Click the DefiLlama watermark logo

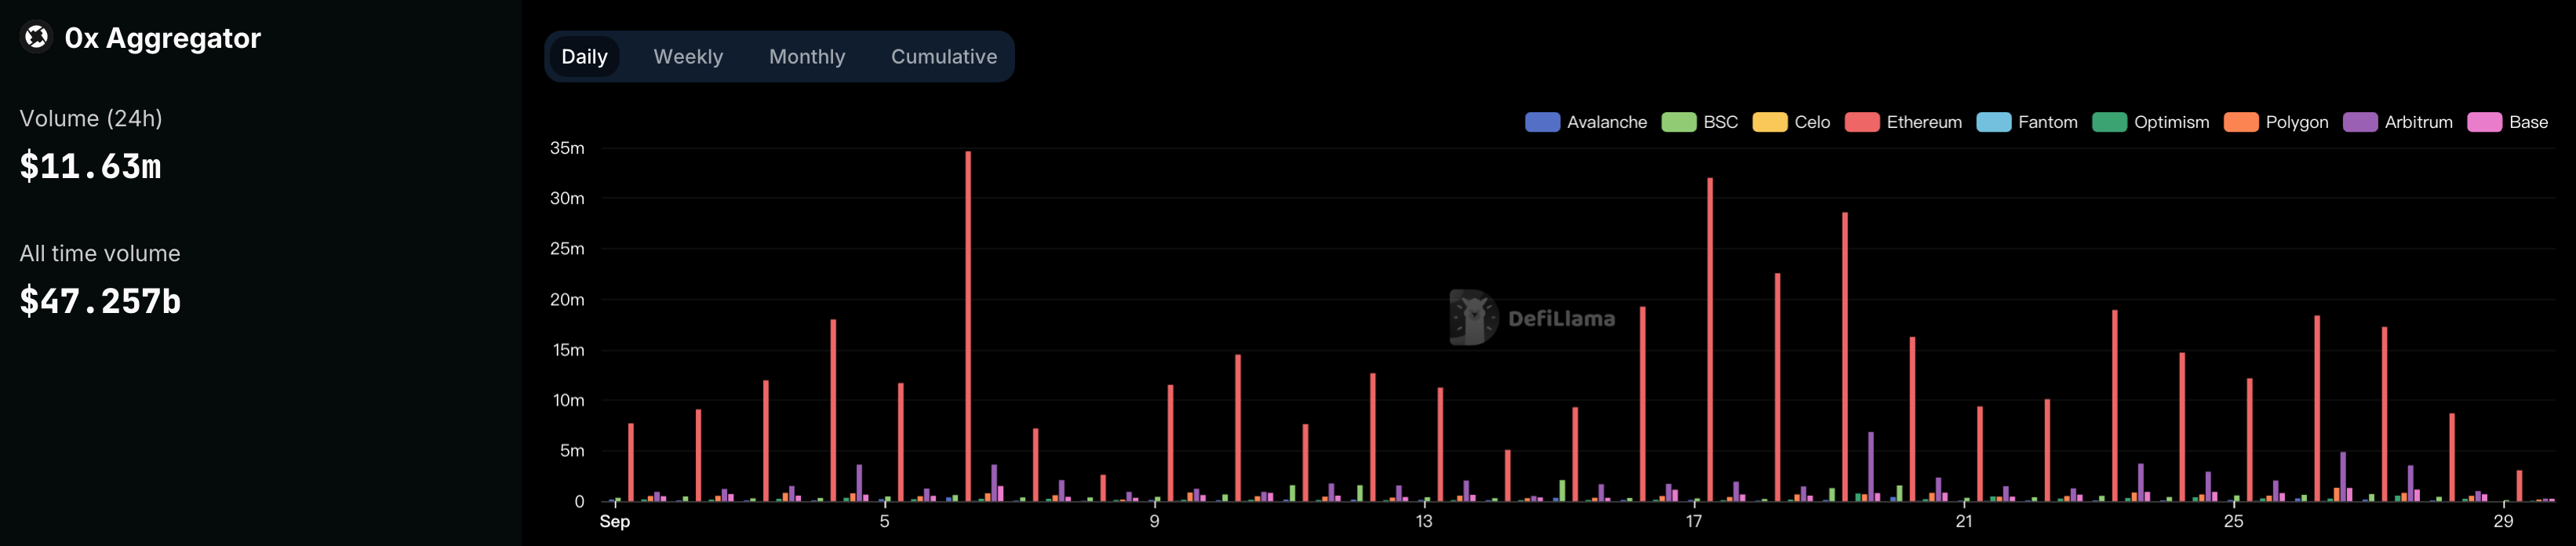(x=1473, y=318)
